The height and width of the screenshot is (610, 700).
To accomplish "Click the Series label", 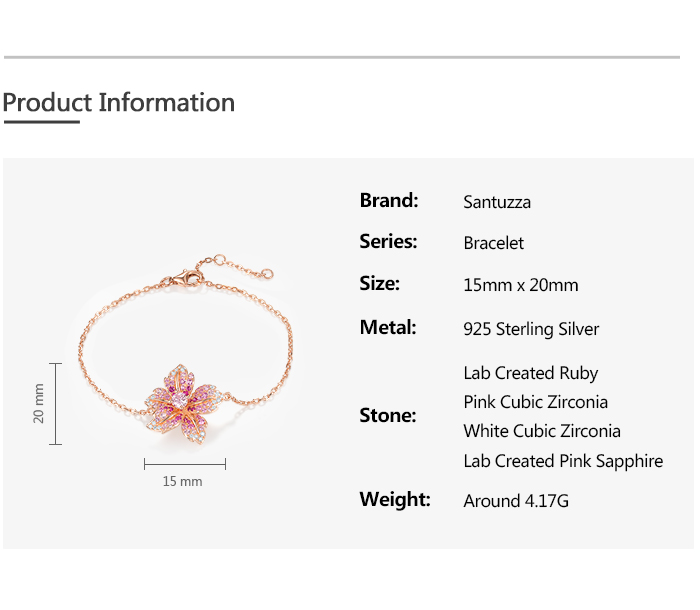I will coord(388,242).
